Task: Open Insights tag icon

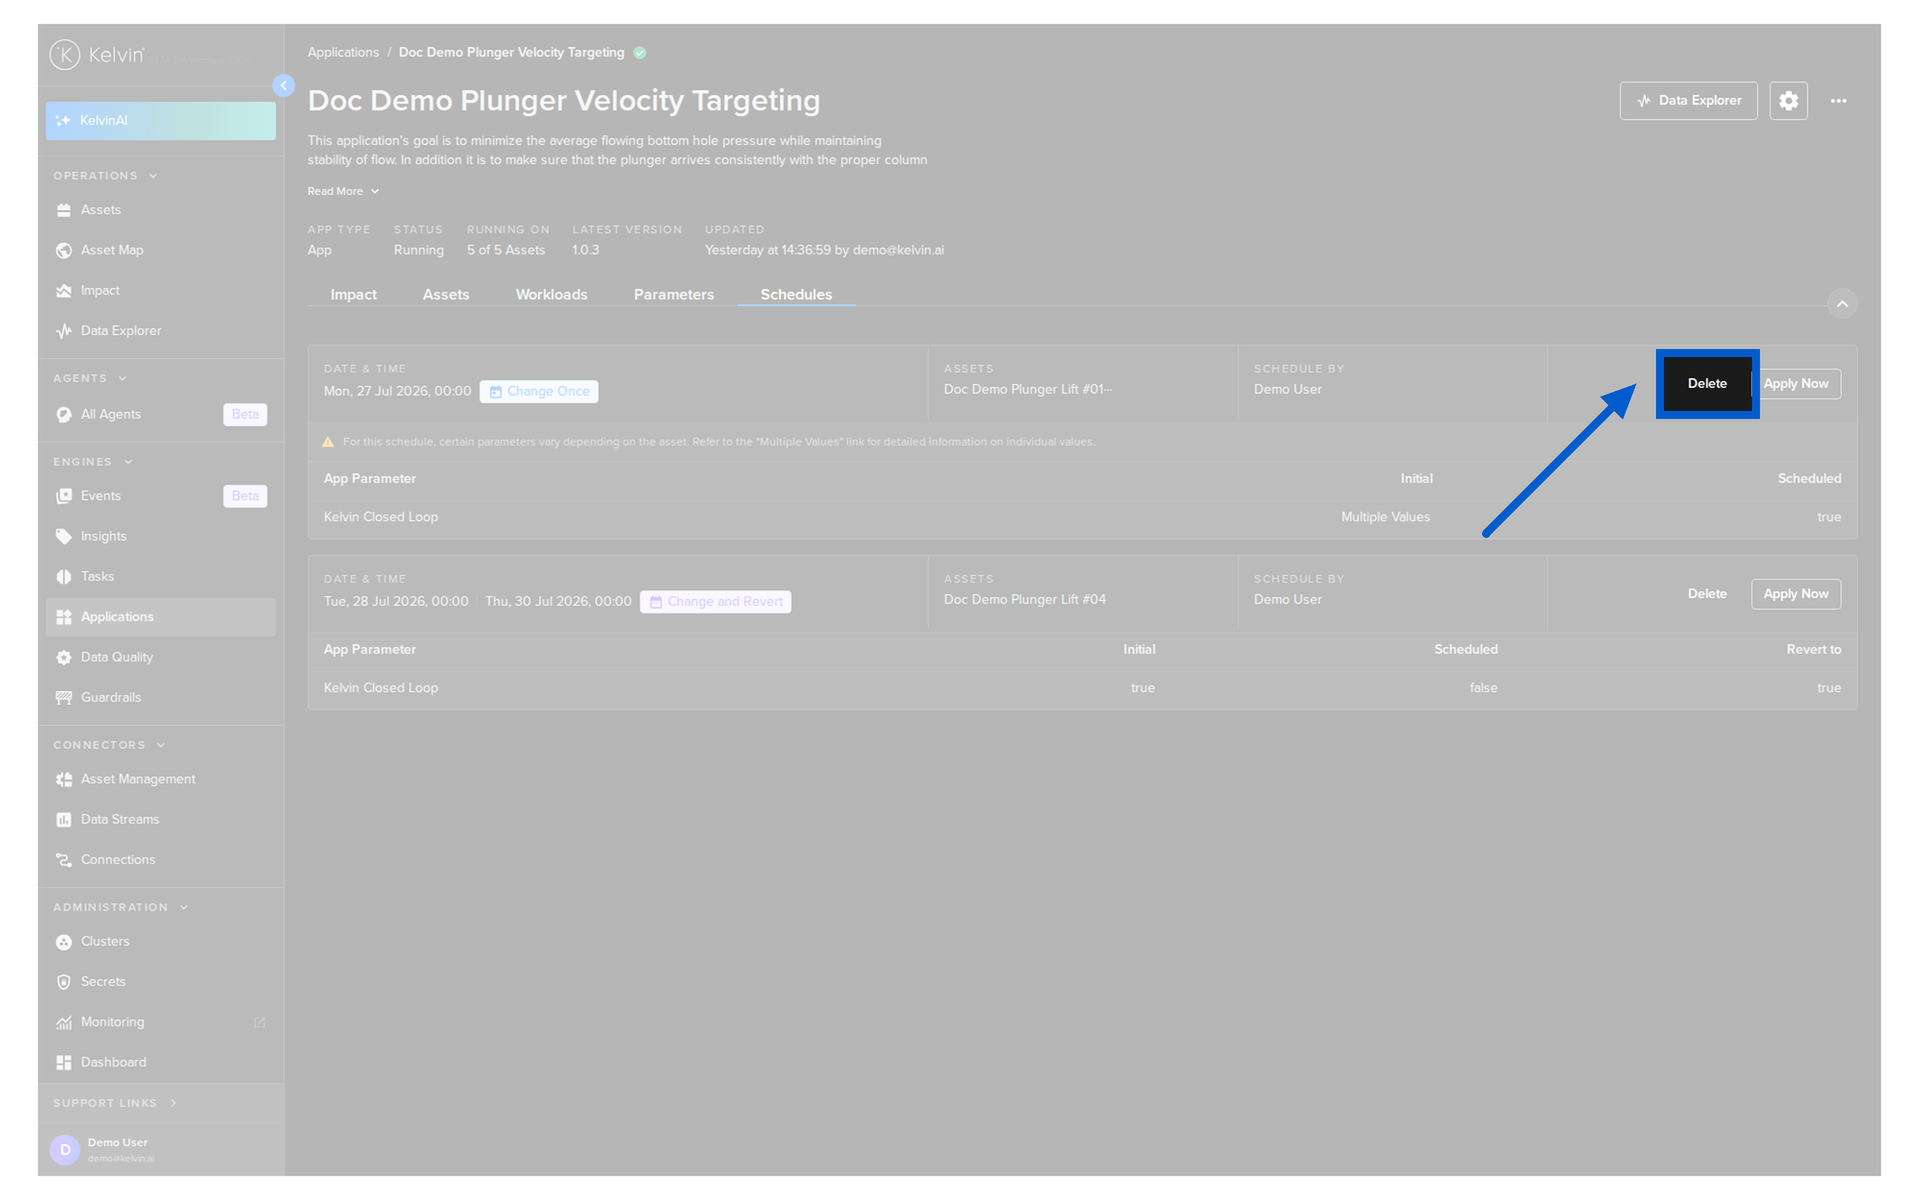Action: coord(64,537)
